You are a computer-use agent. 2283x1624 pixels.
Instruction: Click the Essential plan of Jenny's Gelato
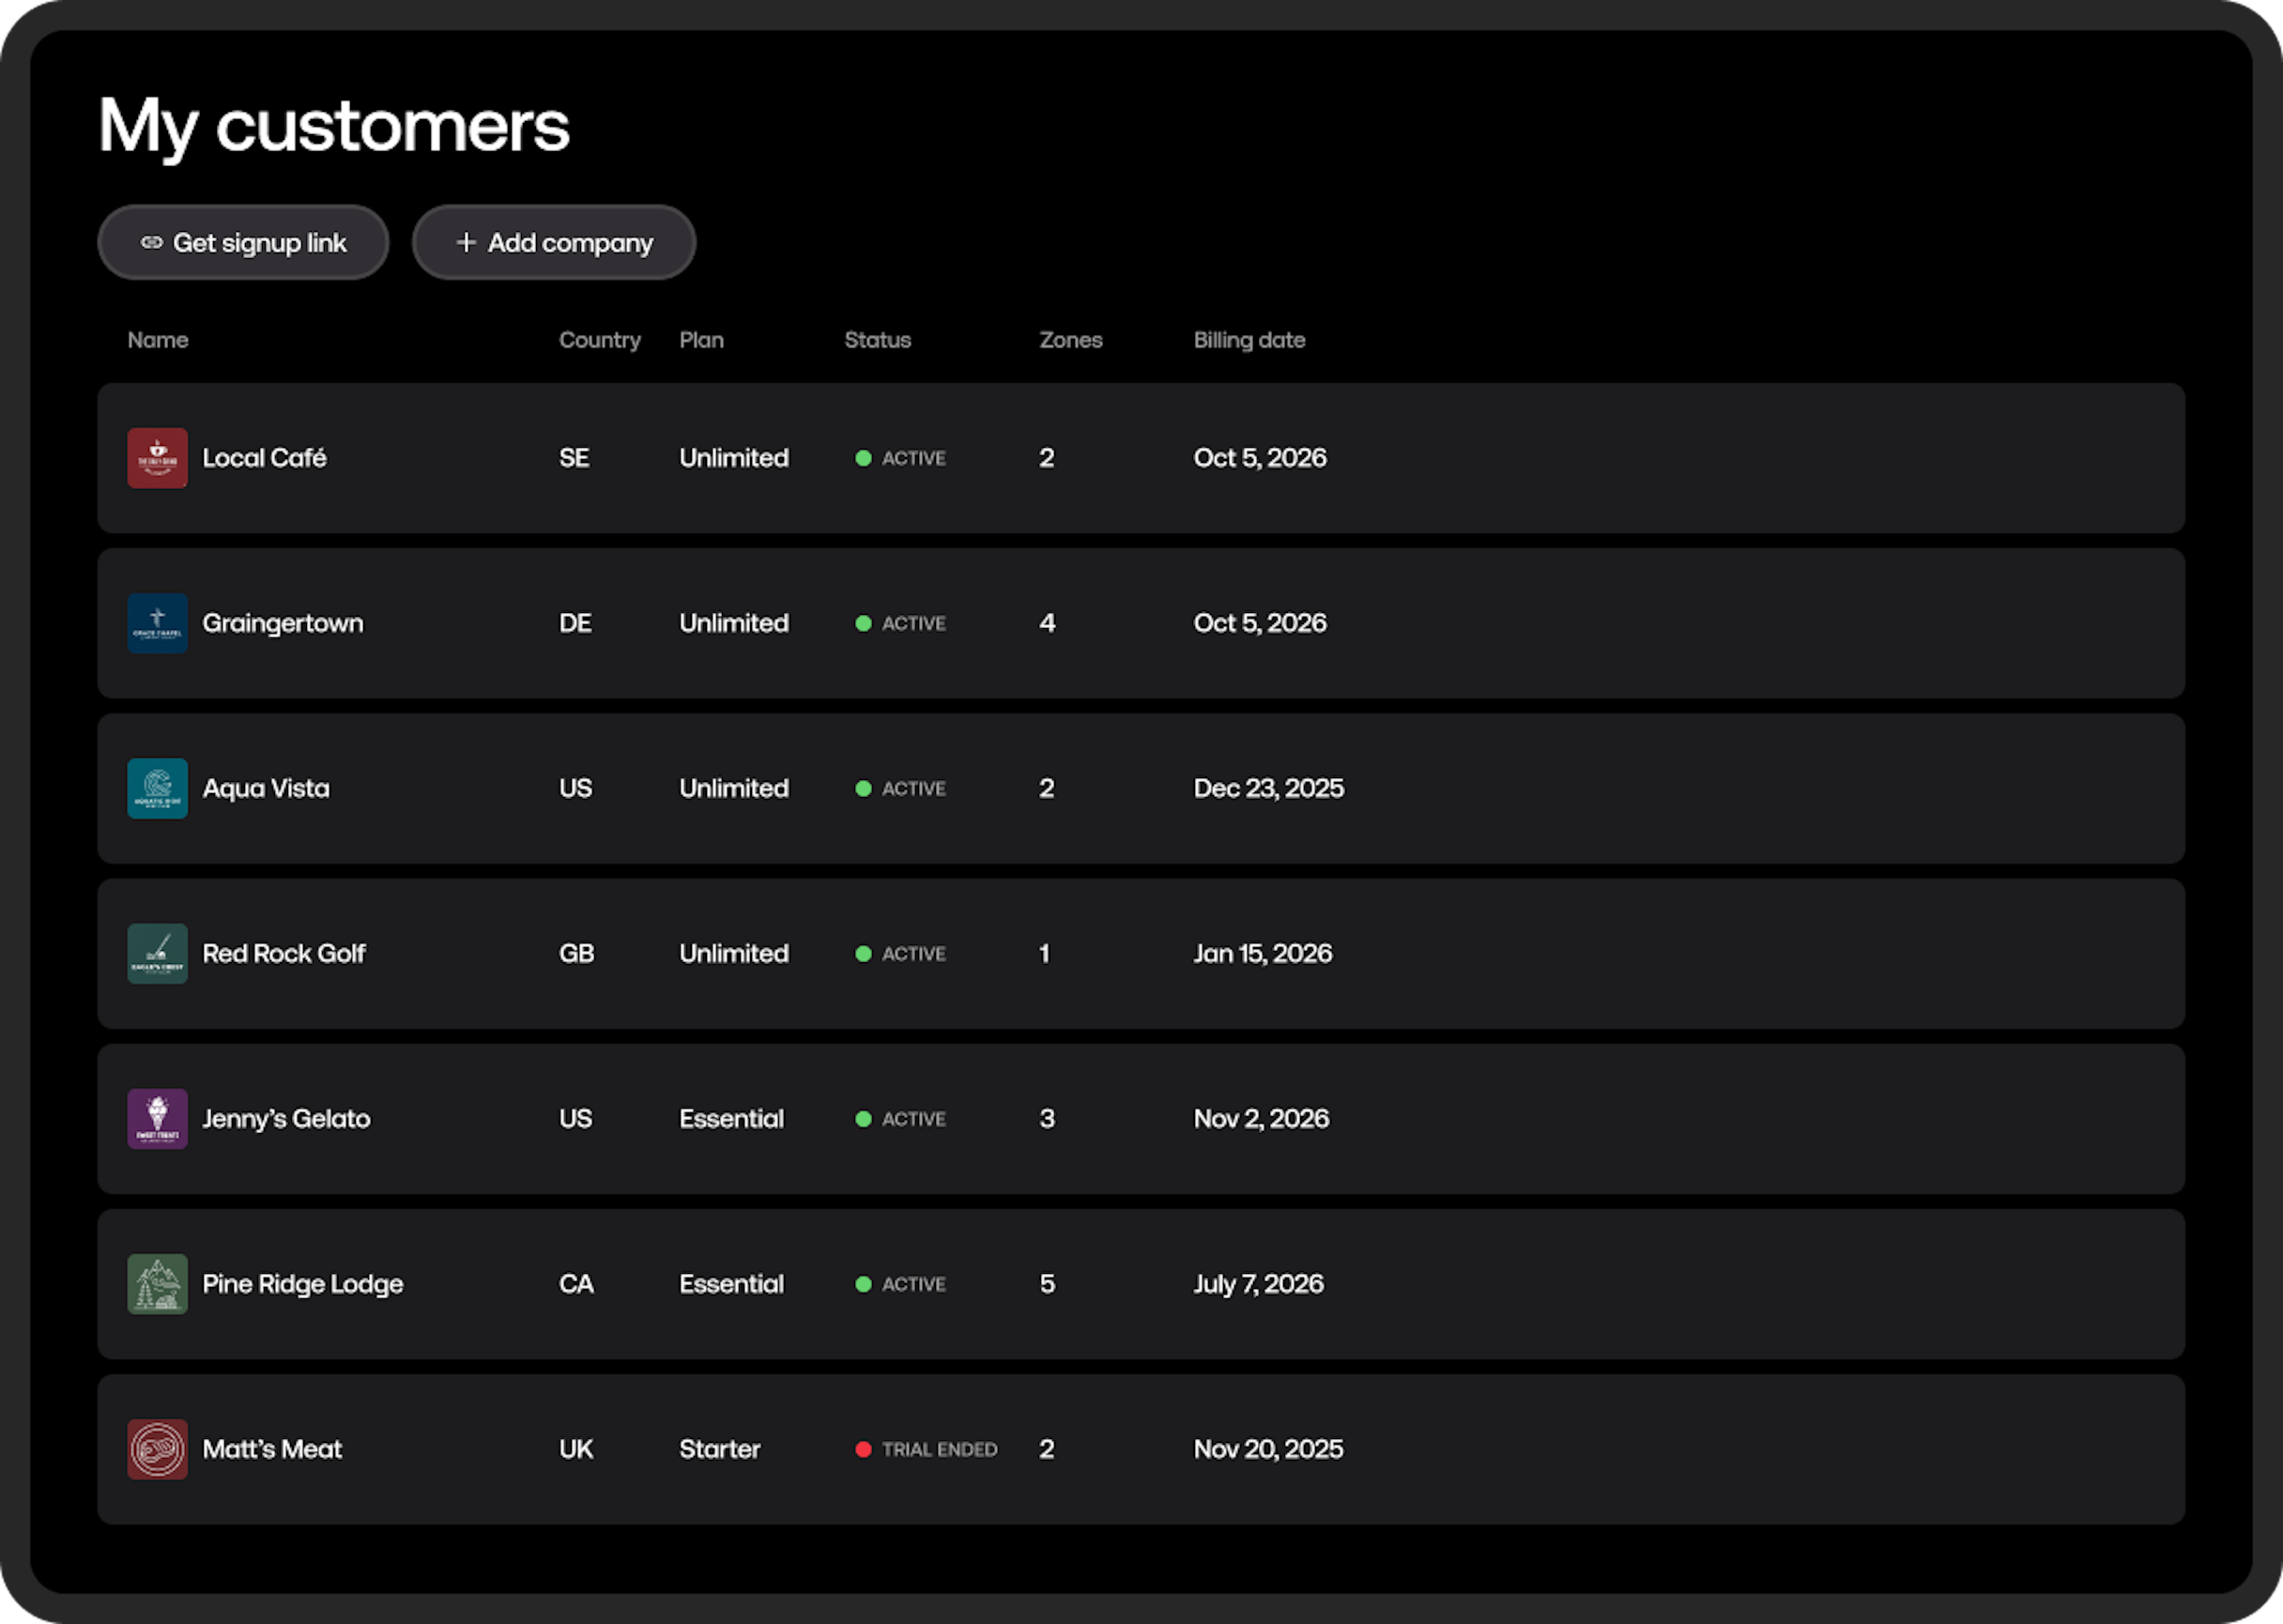click(731, 1118)
